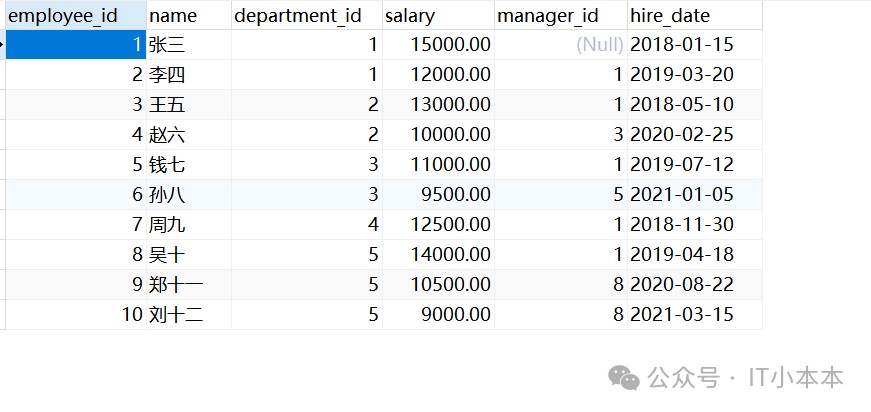Click the manager_id column header
This screenshot has width=871, height=412.
click(x=561, y=16)
